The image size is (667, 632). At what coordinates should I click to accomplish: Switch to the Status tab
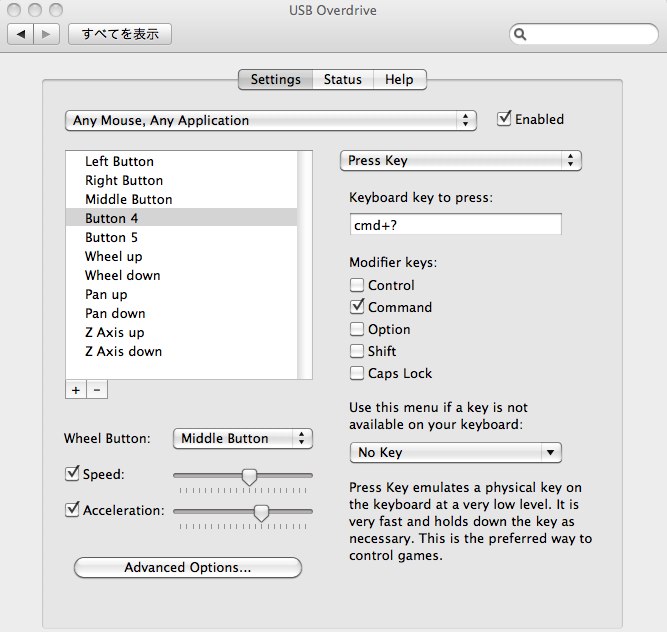pyautogui.click(x=343, y=80)
